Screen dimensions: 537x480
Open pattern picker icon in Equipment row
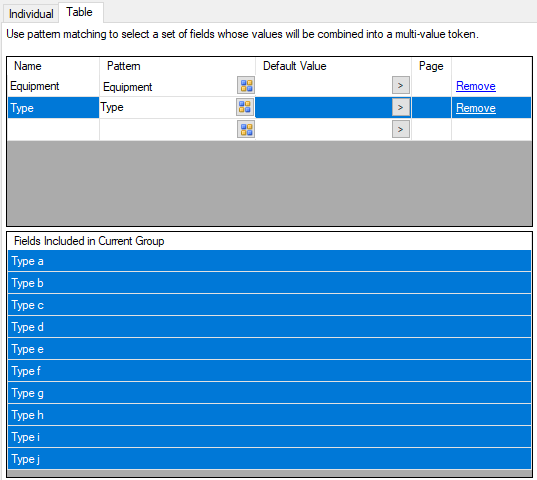click(246, 85)
